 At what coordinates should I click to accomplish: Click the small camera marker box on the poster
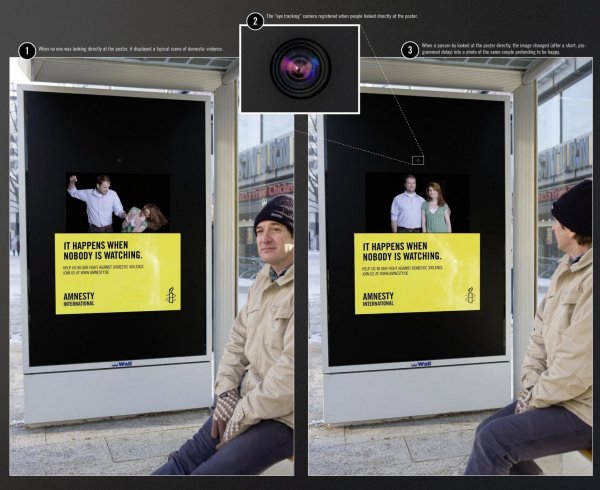tap(418, 160)
